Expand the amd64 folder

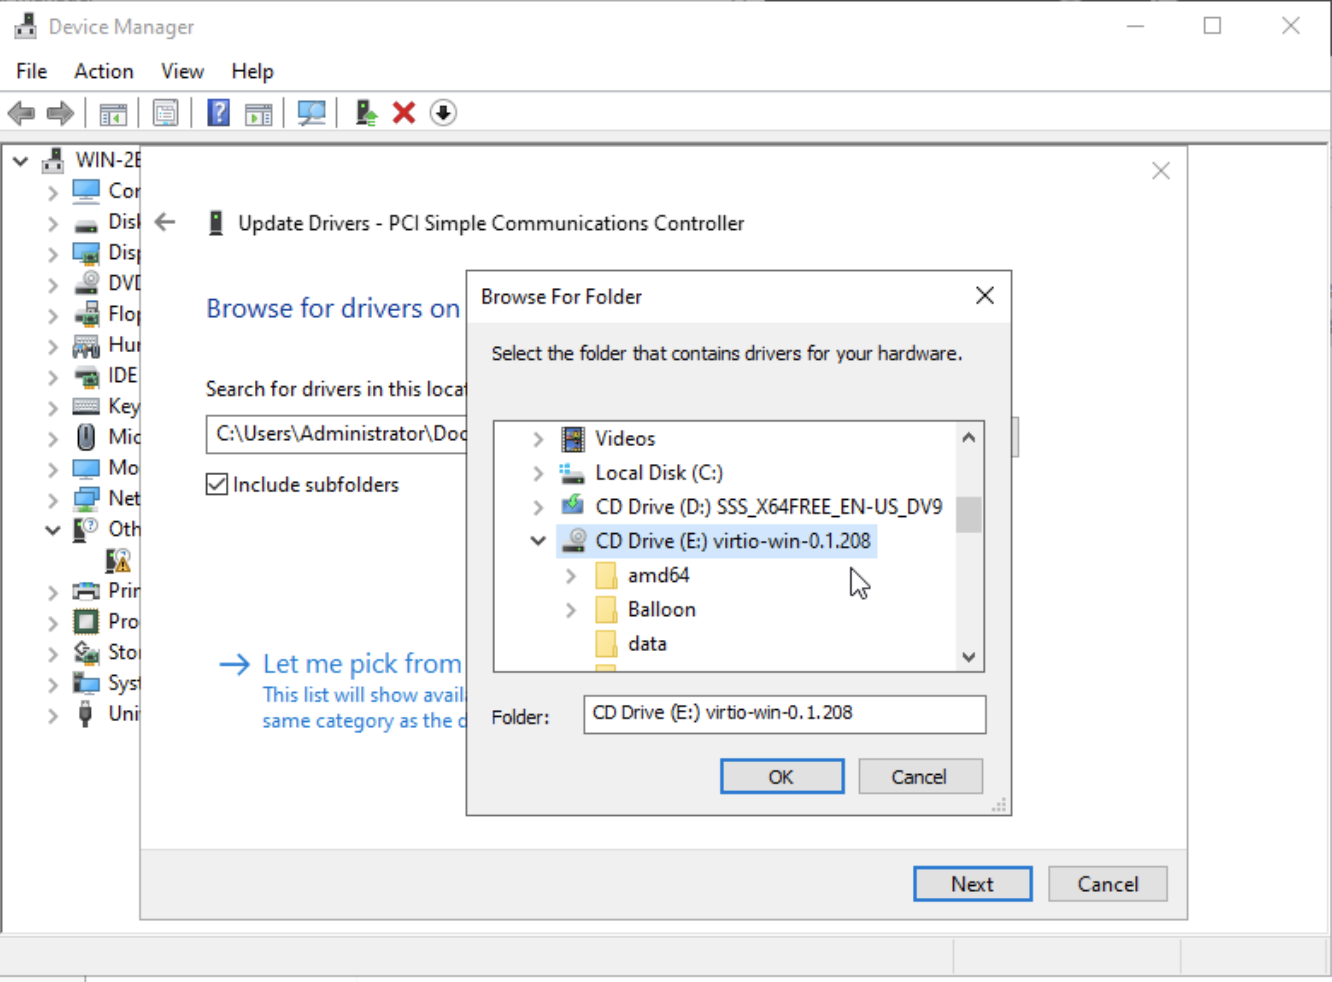point(570,576)
